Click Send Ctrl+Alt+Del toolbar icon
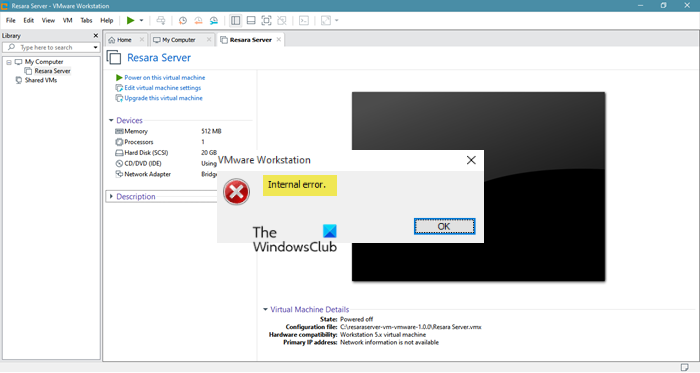The image size is (700, 373). 161,21
